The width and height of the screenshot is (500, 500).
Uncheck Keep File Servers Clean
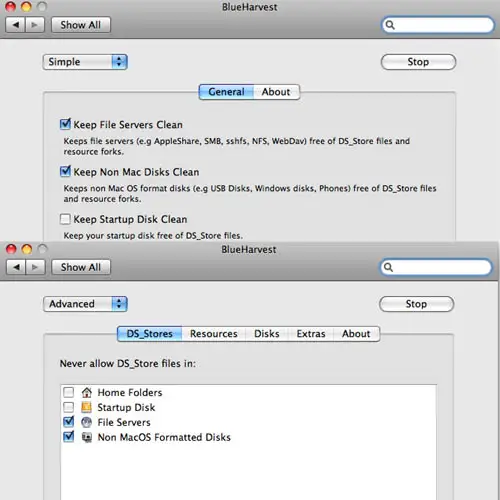(x=65, y=124)
